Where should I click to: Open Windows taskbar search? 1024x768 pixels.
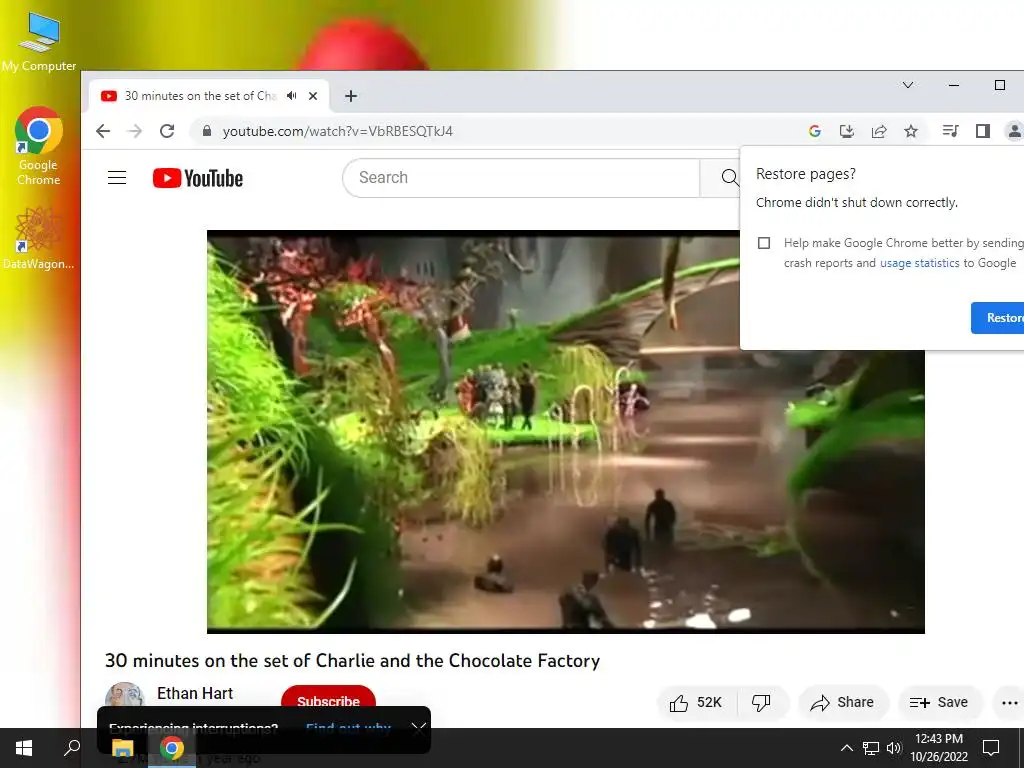point(71,748)
